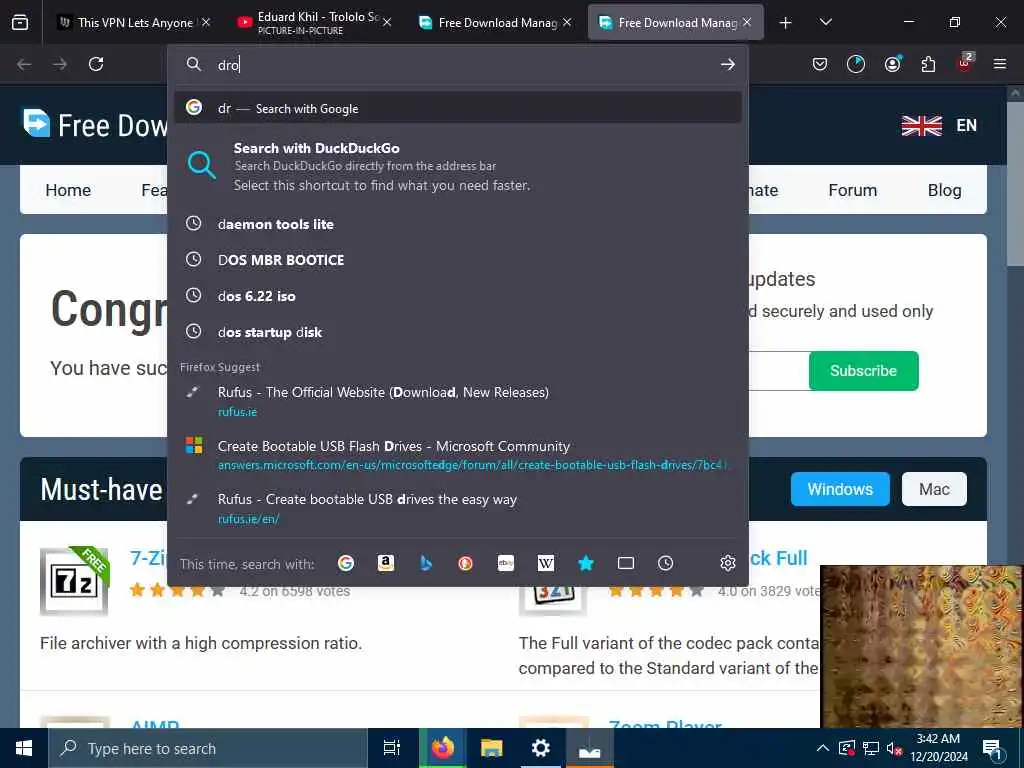Image resolution: width=1024 pixels, height=768 pixels.
Task: Select 'dos 6.22 iso' history suggestion
Action: click(x=458, y=296)
